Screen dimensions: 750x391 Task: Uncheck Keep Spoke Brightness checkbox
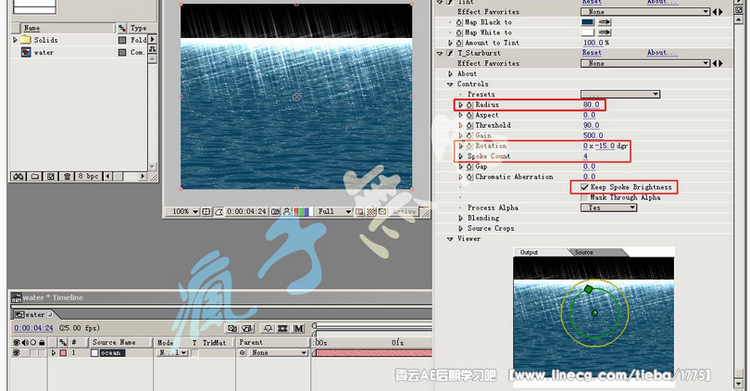pos(585,187)
